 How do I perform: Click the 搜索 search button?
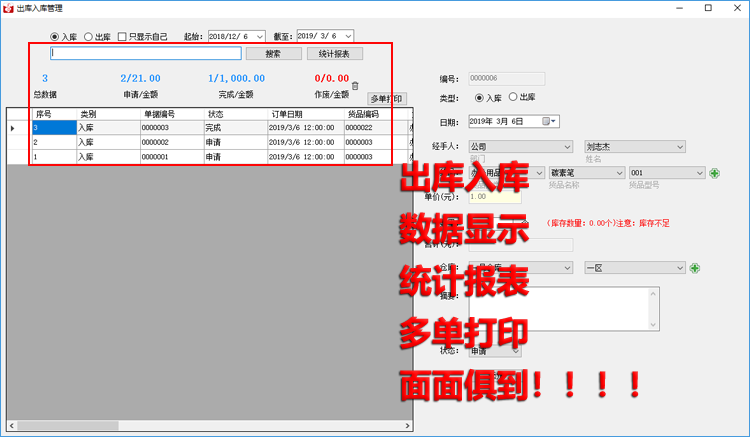click(x=273, y=53)
